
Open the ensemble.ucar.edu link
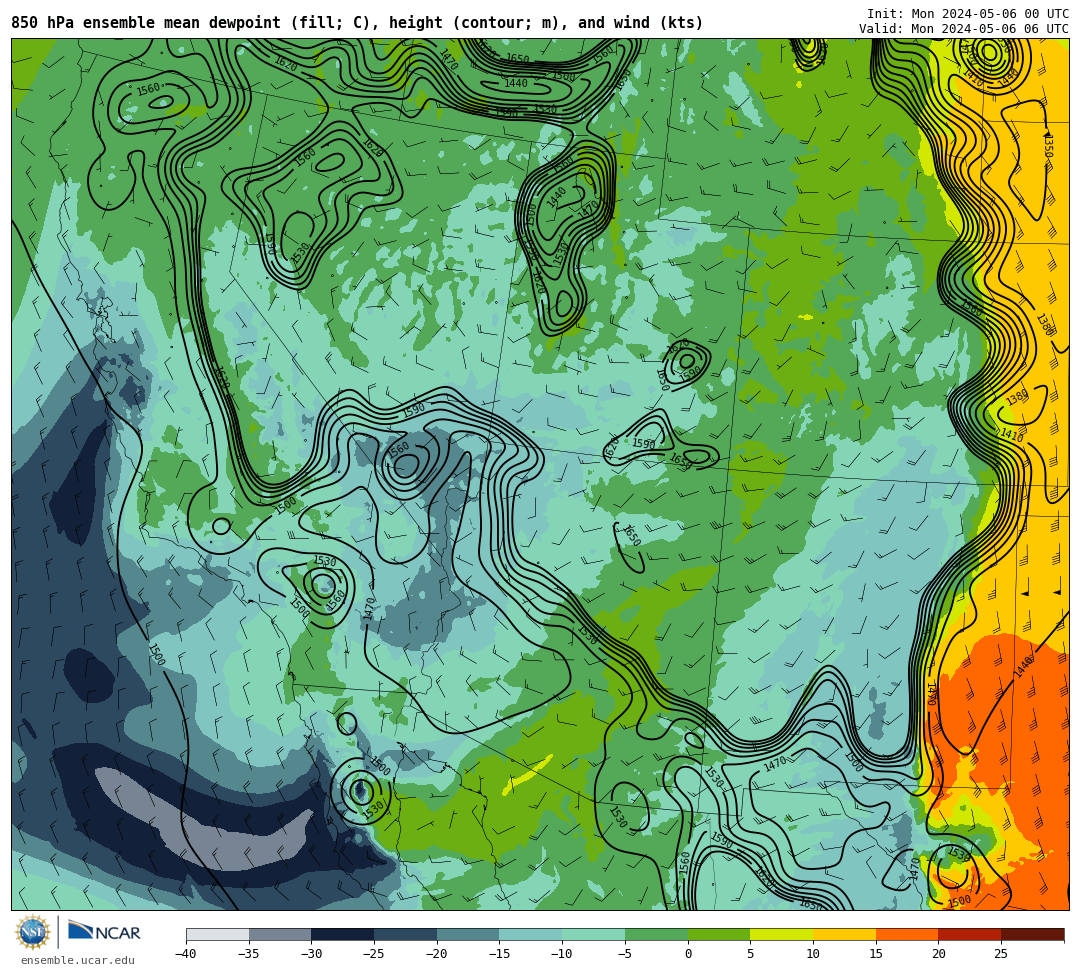coord(78,960)
